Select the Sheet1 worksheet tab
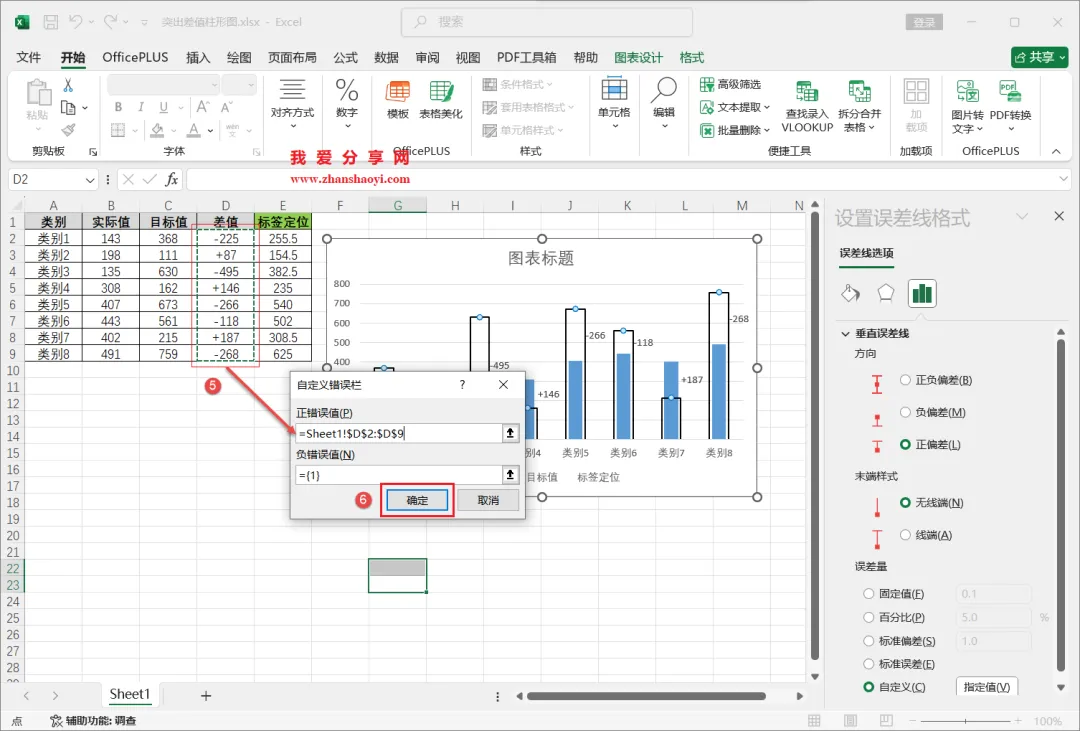The width and height of the screenshot is (1080, 731). [129, 694]
